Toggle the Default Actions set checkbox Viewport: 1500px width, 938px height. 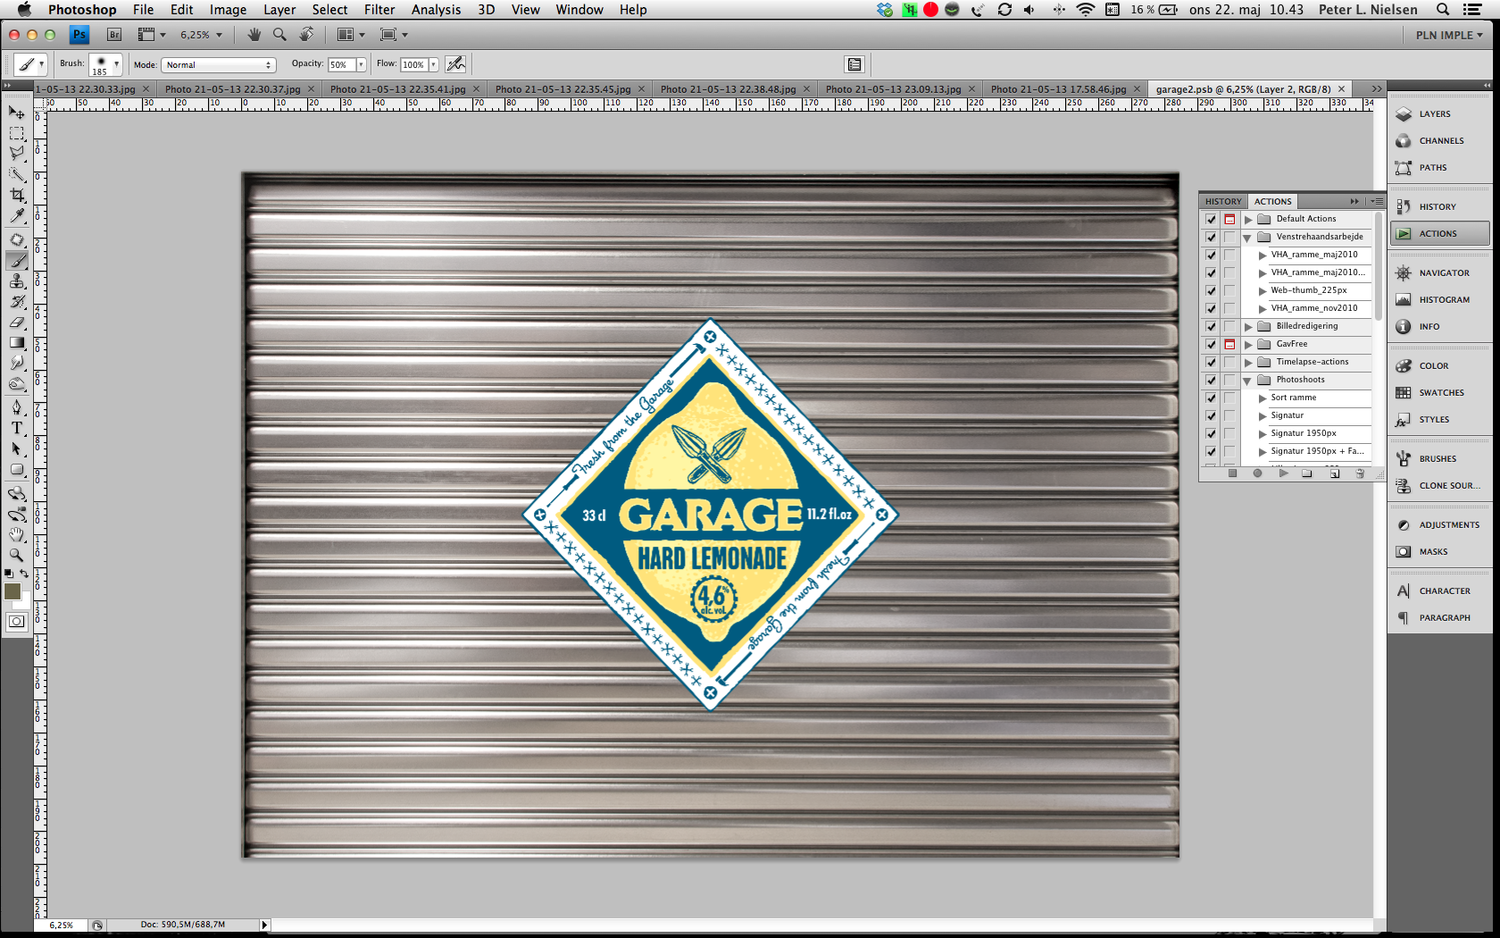[x=1211, y=219]
